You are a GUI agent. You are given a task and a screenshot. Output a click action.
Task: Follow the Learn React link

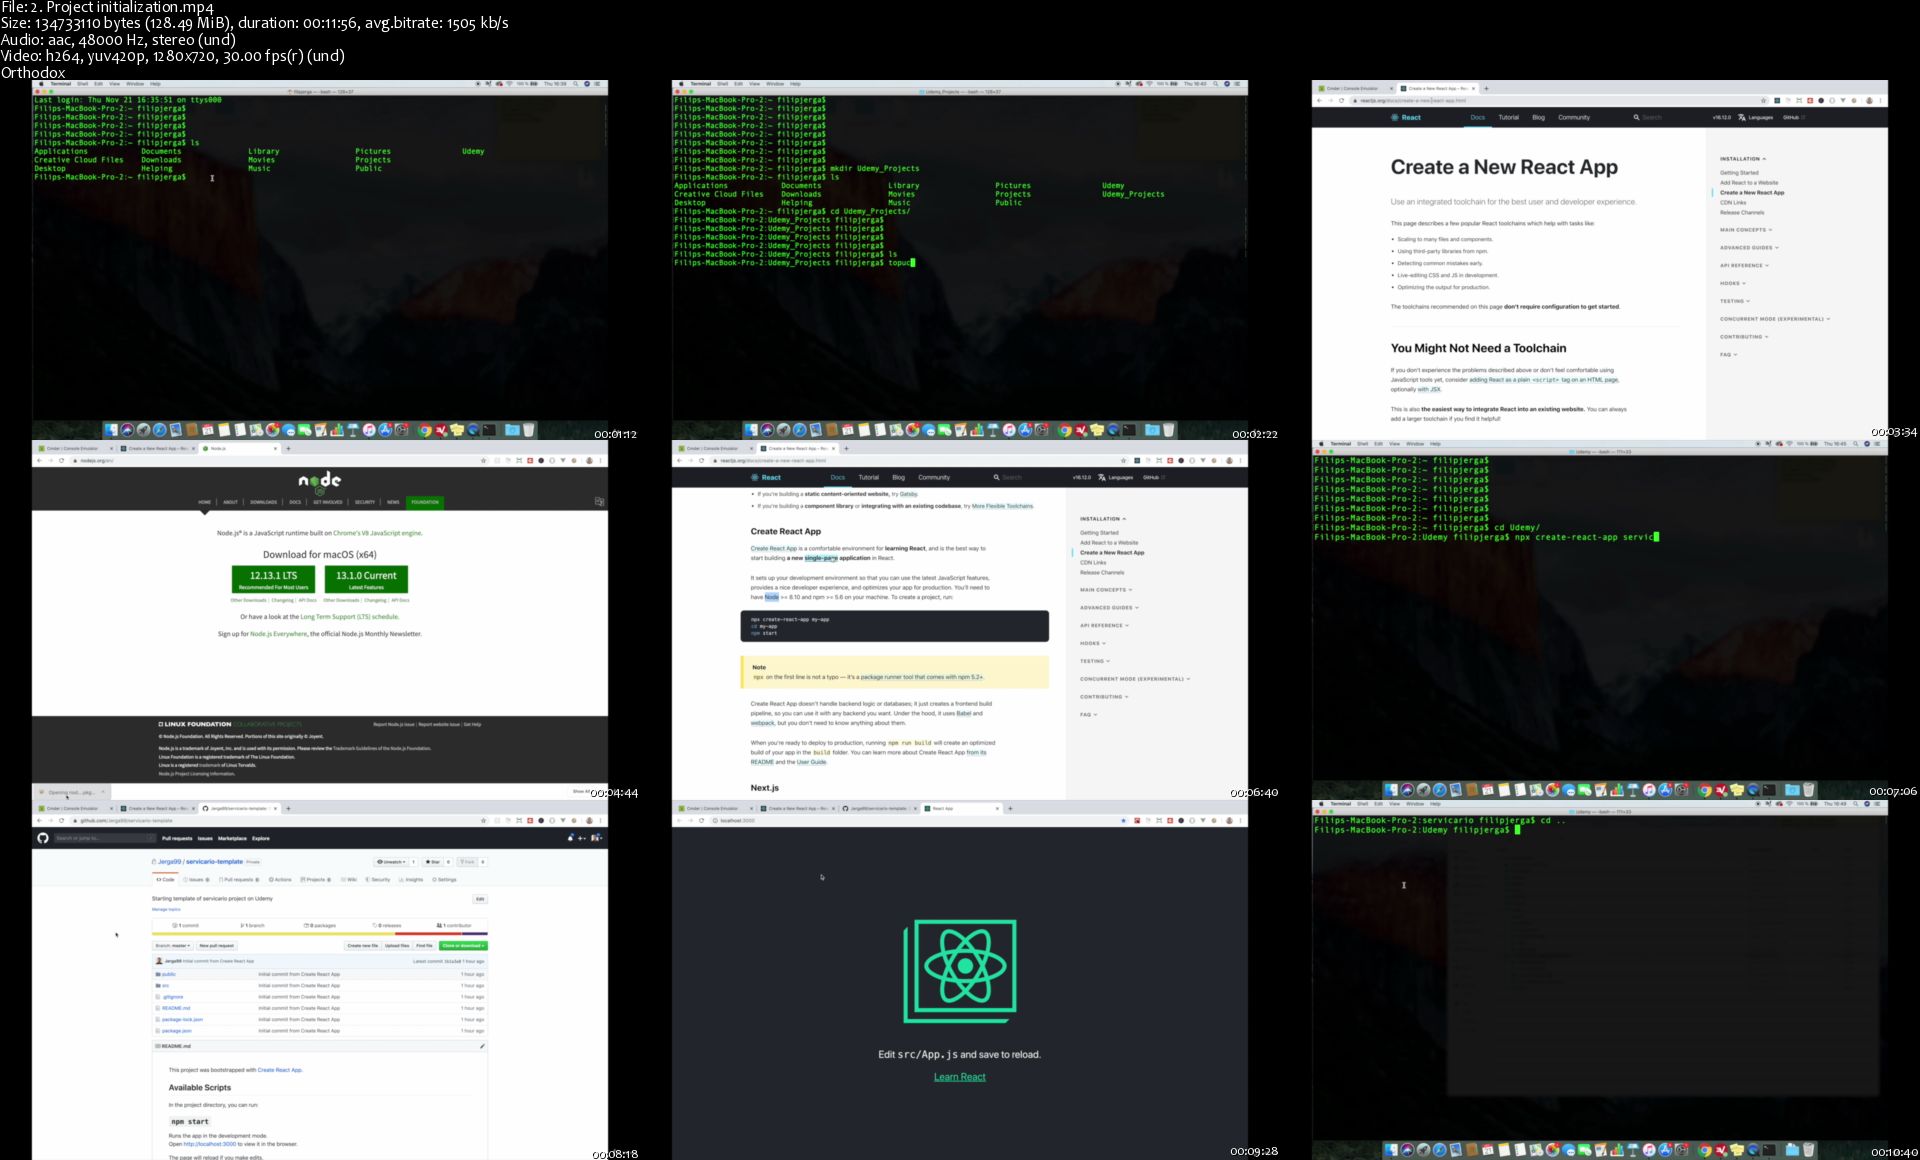tap(959, 1077)
